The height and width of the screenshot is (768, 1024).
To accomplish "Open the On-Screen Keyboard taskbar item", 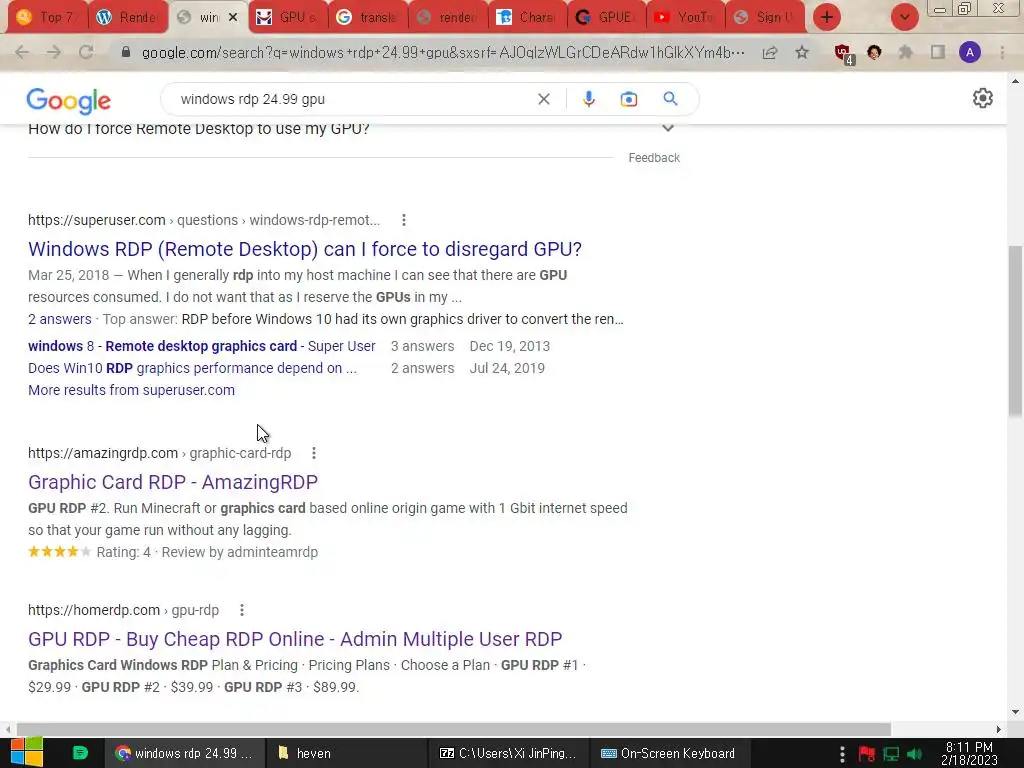I will tap(668, 753).
